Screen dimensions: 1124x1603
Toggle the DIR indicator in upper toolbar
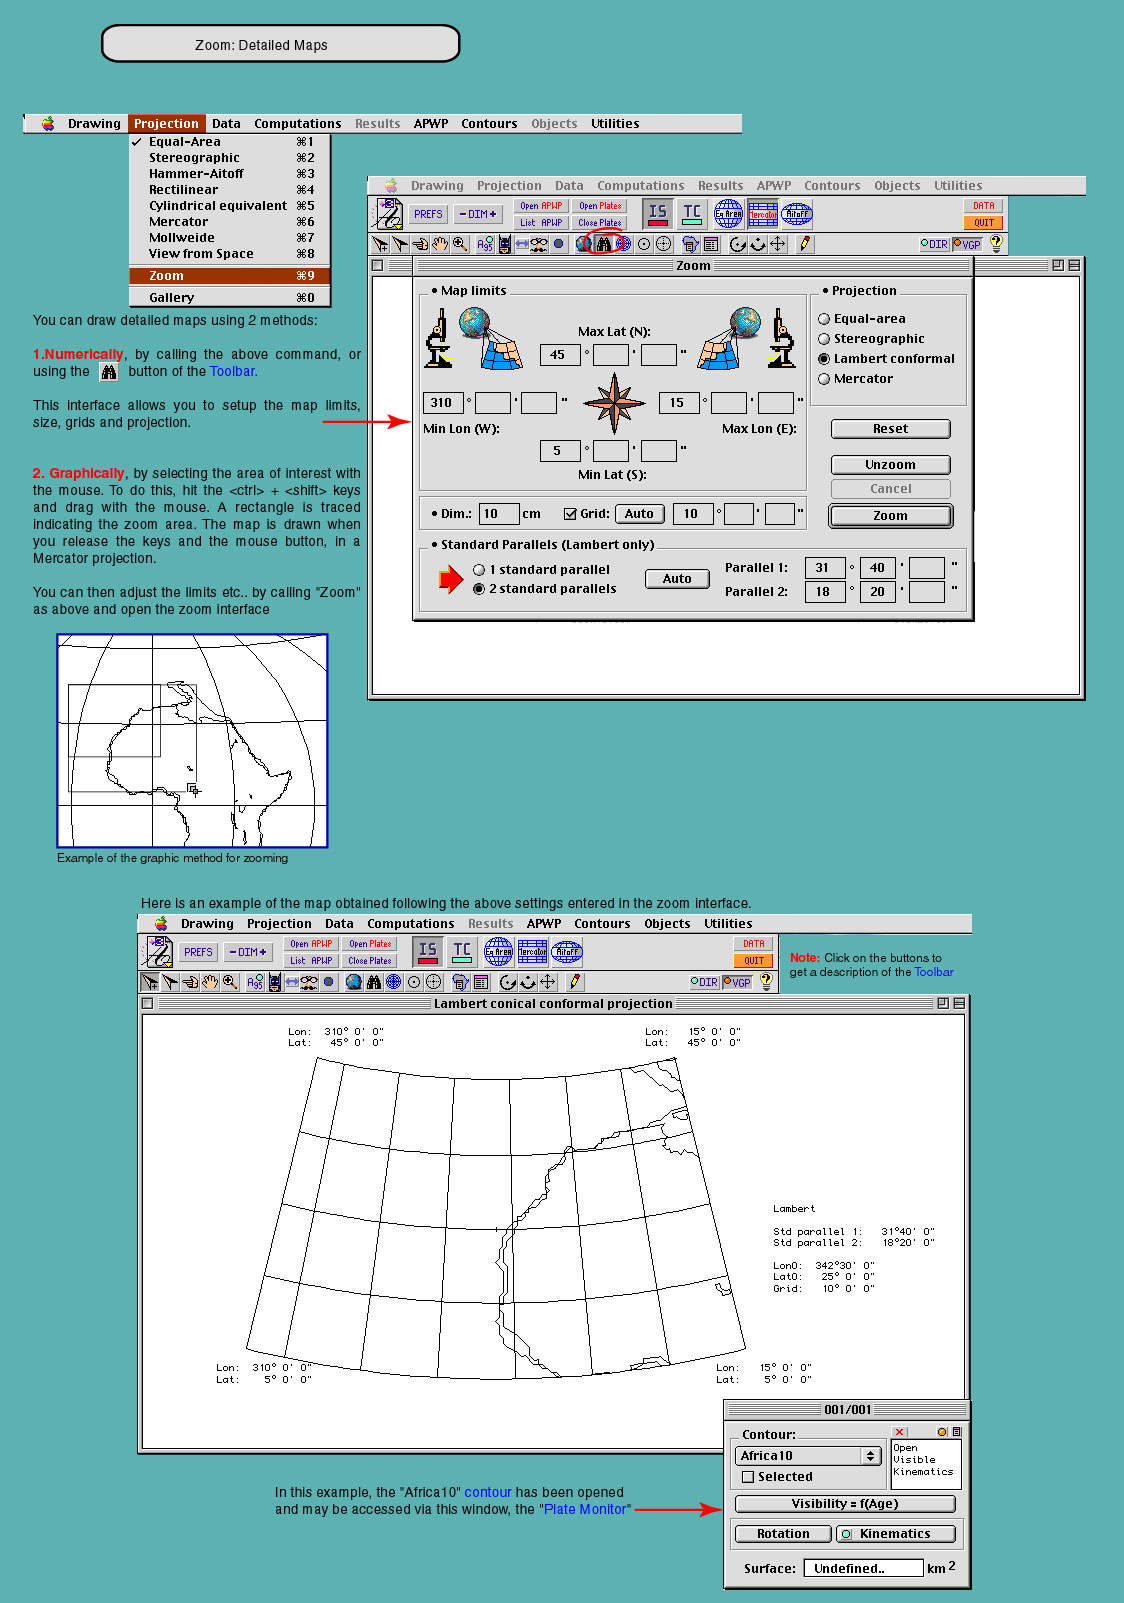934,244
